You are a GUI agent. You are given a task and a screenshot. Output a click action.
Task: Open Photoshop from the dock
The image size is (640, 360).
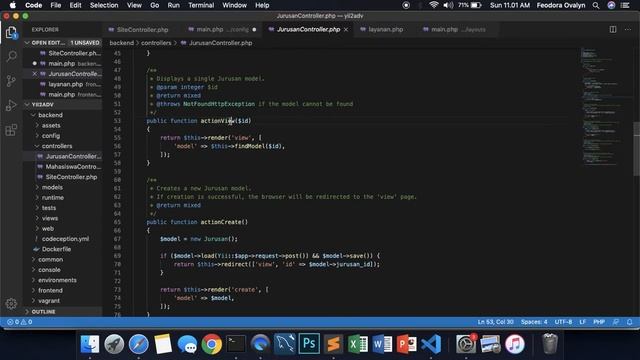click(309, 344)
